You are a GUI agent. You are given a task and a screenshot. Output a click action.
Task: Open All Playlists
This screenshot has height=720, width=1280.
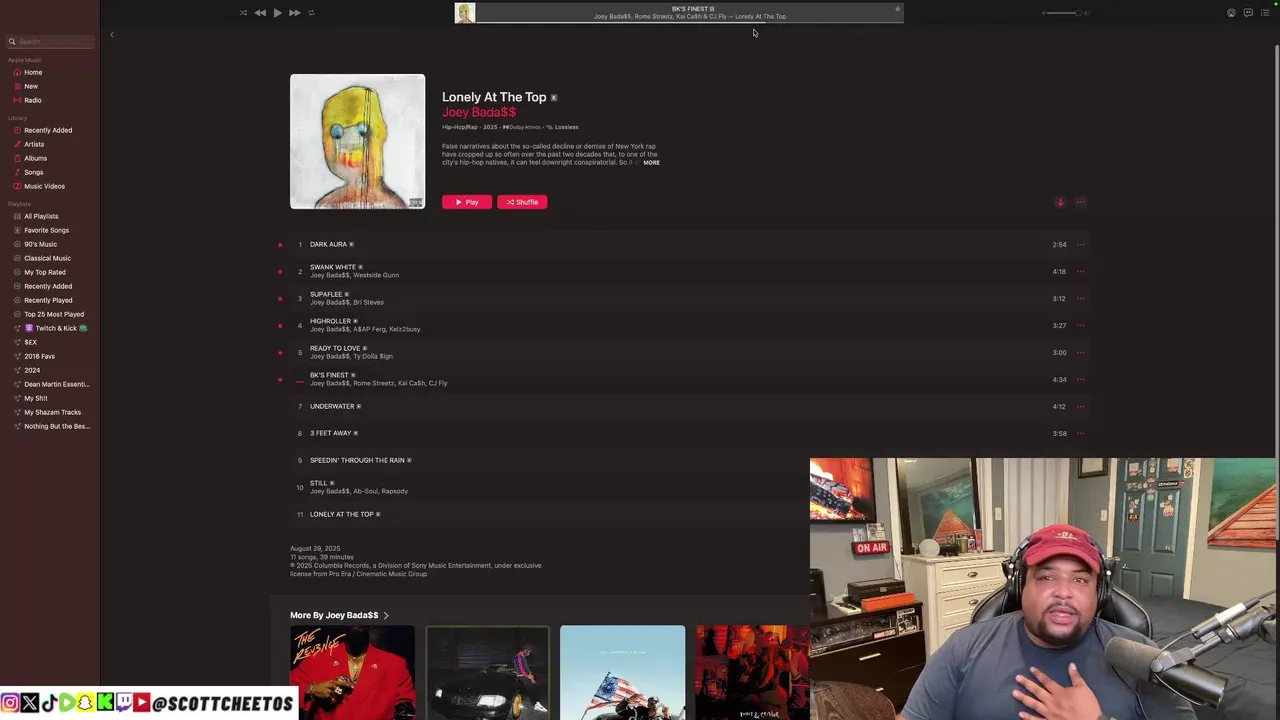point(41,216)
